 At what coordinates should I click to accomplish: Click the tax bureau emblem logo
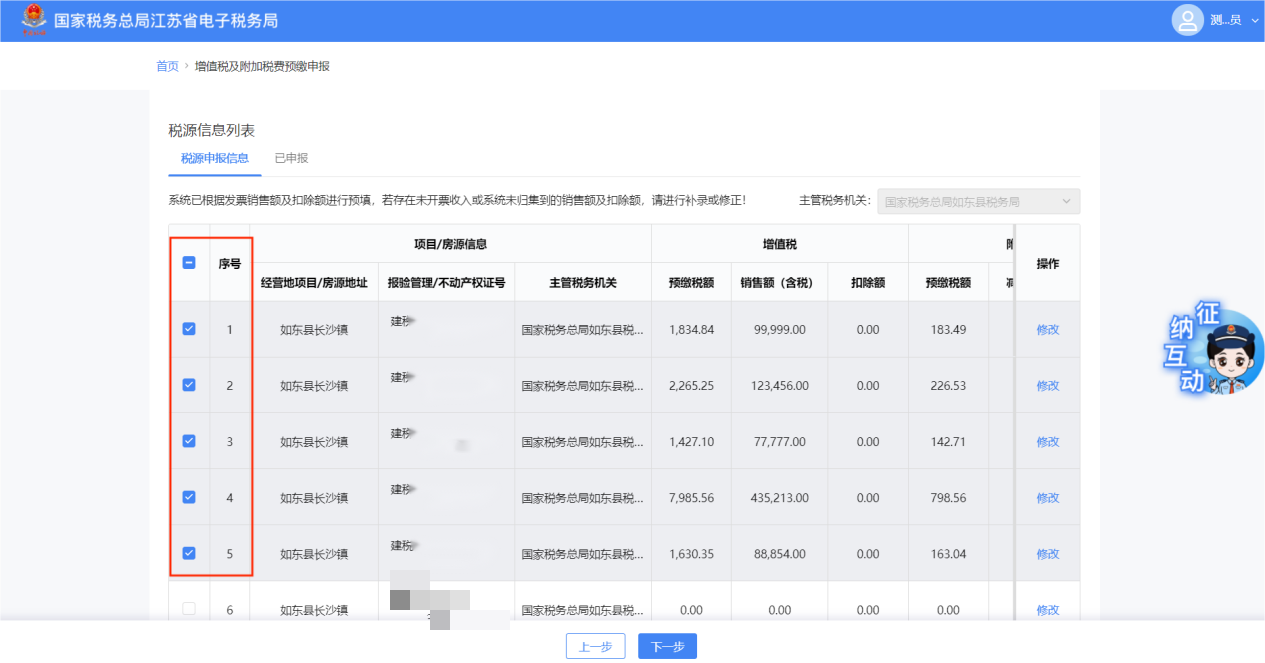[x=34, y=20]
